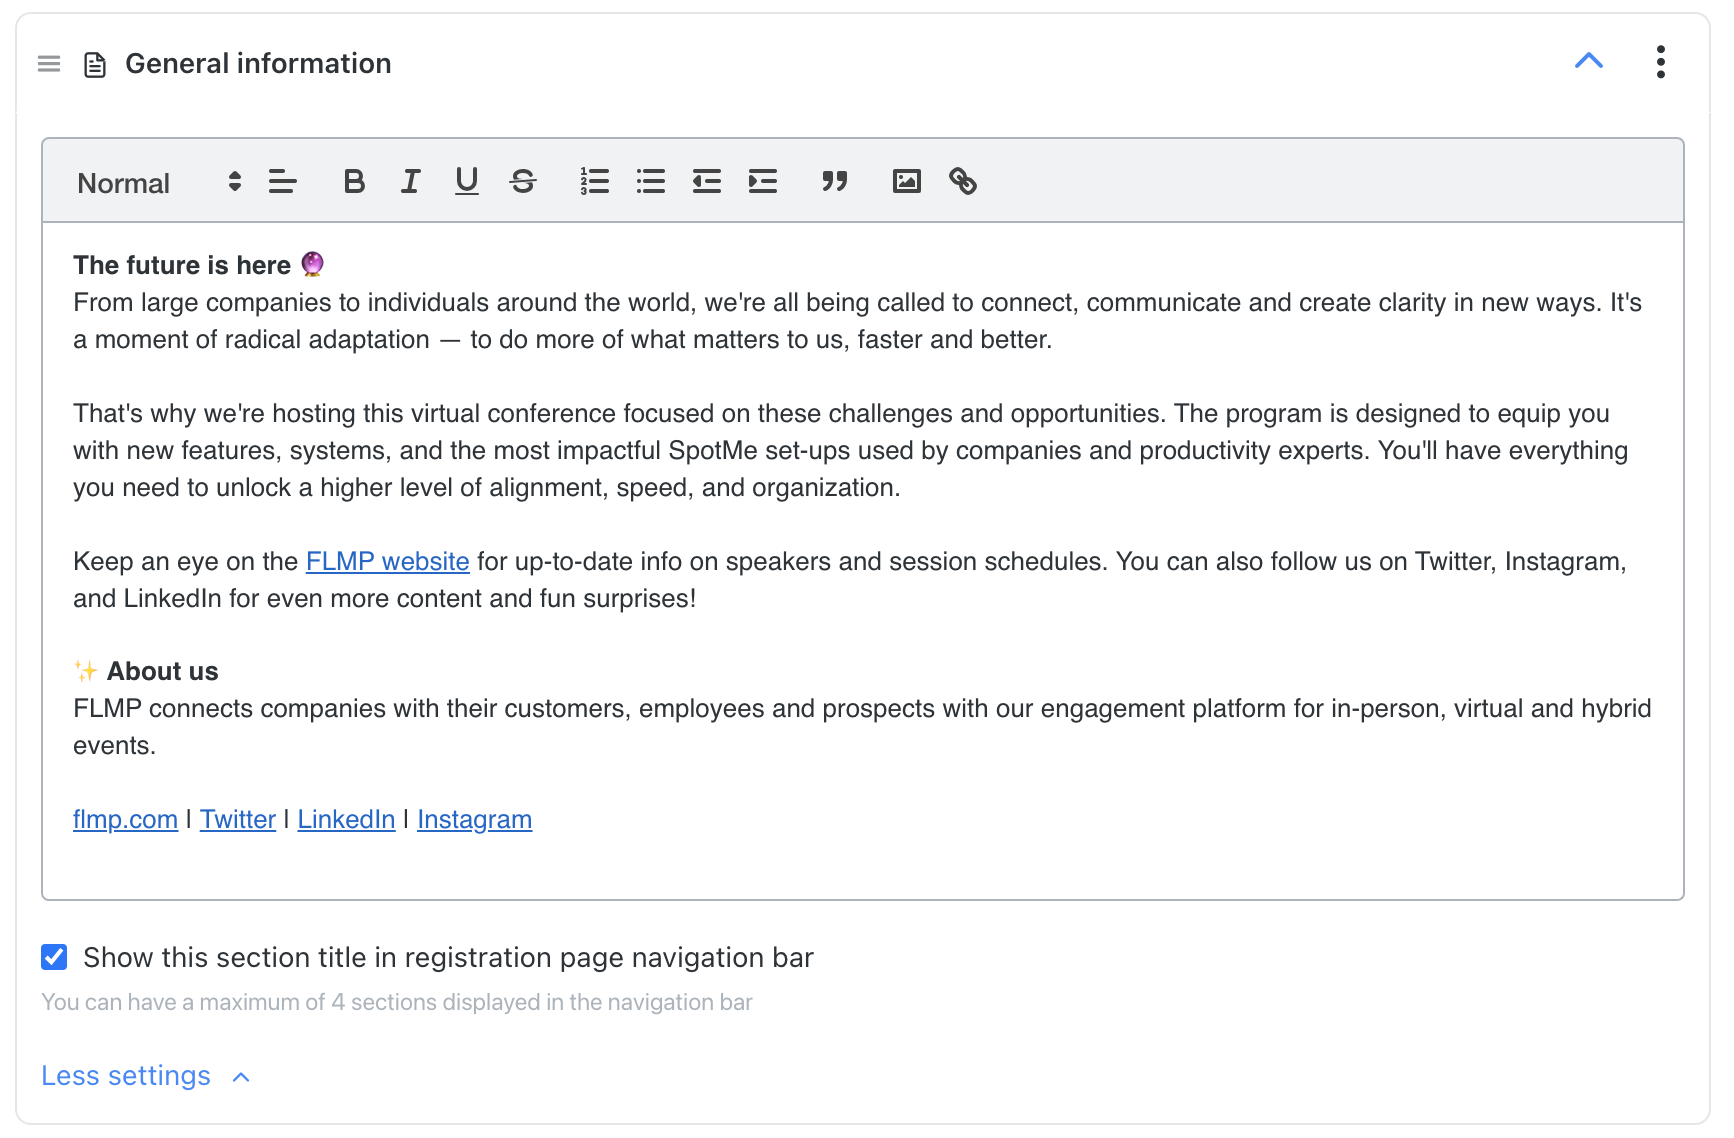Image resolution: width=1734 pixels, height=1138 pixels.
Task: Open the LinkedIn link
Action: pyautogui.click(x=346, y=819)
